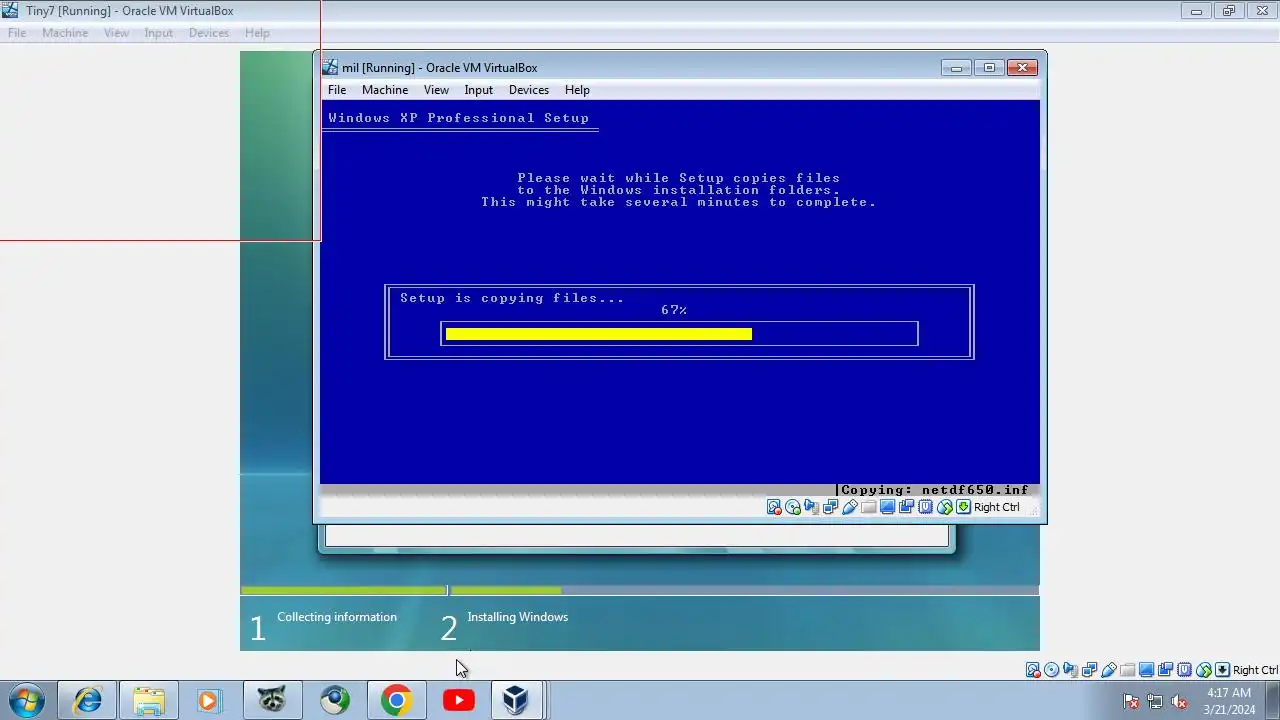Screen dimensions: 1280x720
Task: Click optical disc icon in Tiny7 status bar
Action: [x=1051, y=670]
